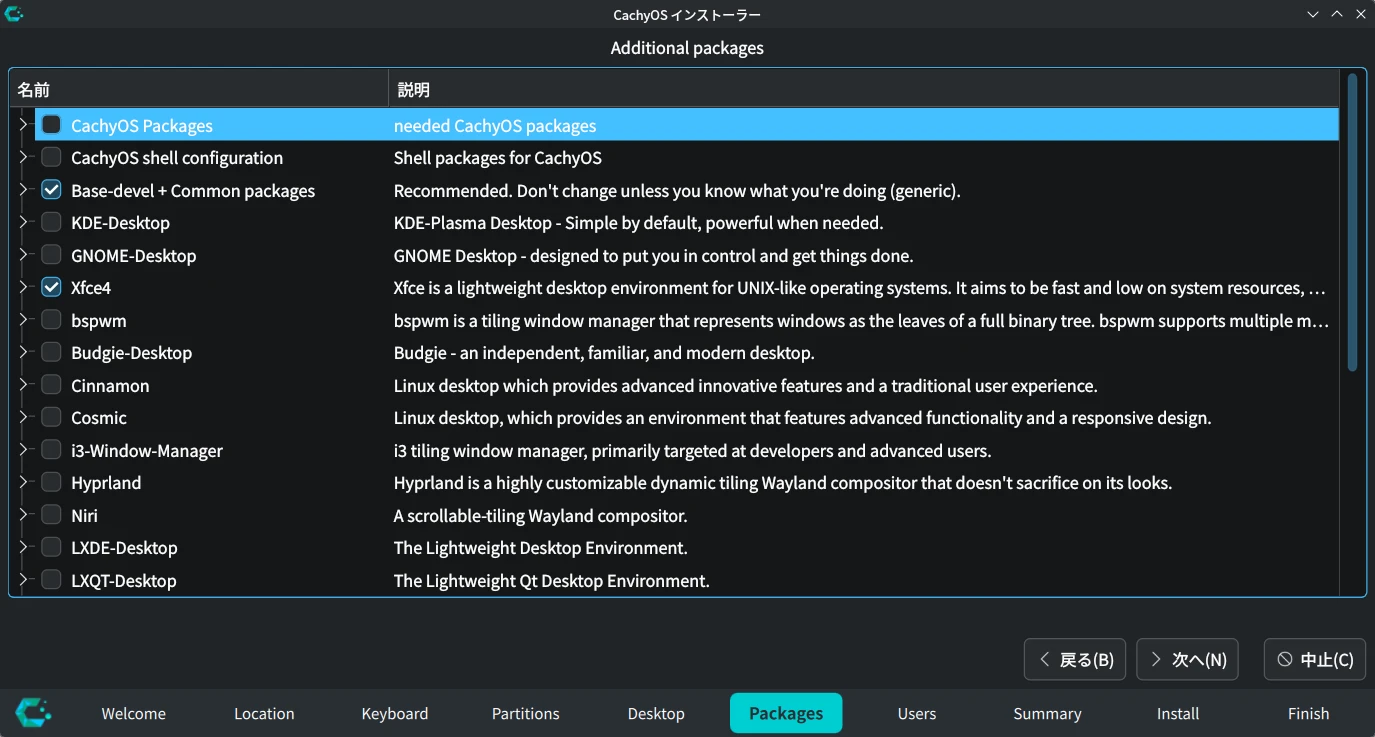Click the 中止(C) cancel button
The height and width of the screenshot is (737, 1375).
[1314, 659]
